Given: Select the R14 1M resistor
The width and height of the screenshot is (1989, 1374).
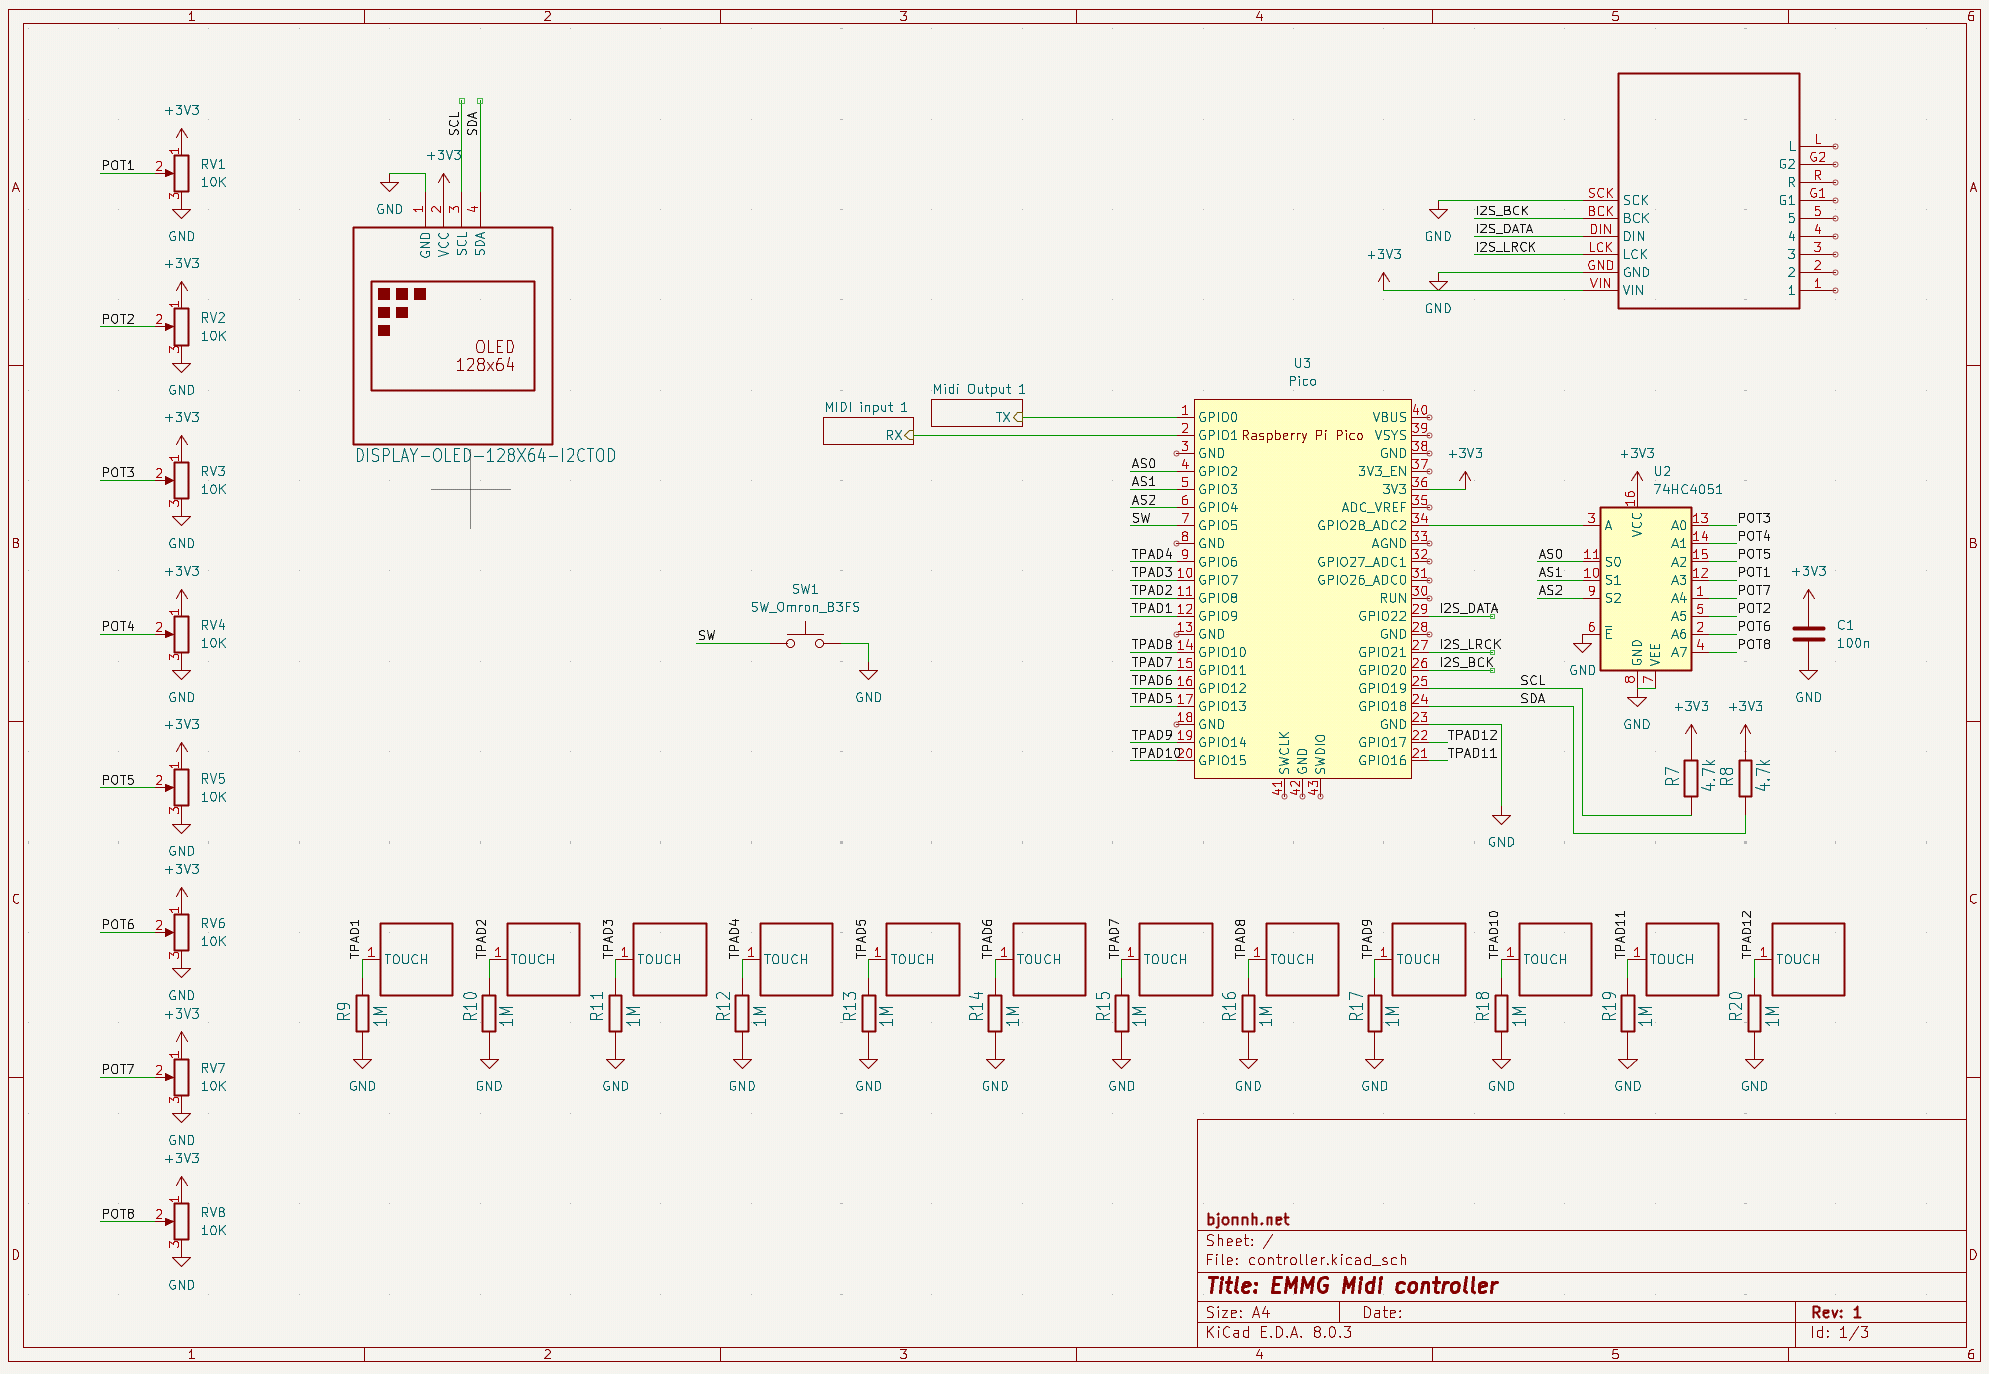Looking at the screenshot, I should tap(995, 1013).
